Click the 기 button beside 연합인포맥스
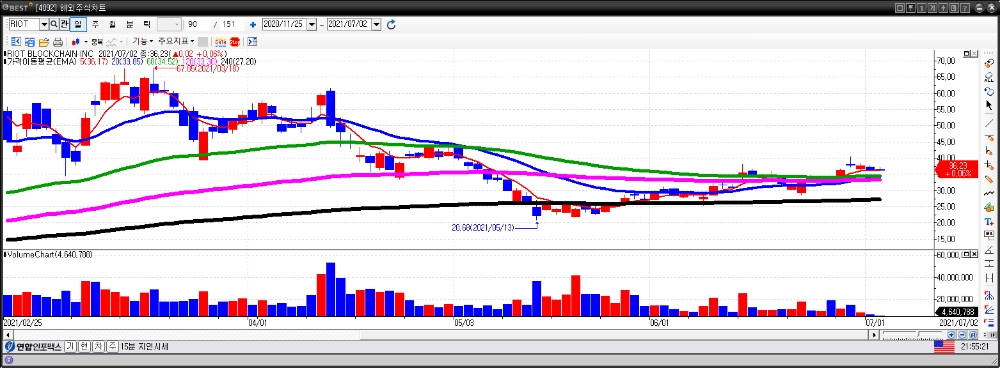 (70, 346)
